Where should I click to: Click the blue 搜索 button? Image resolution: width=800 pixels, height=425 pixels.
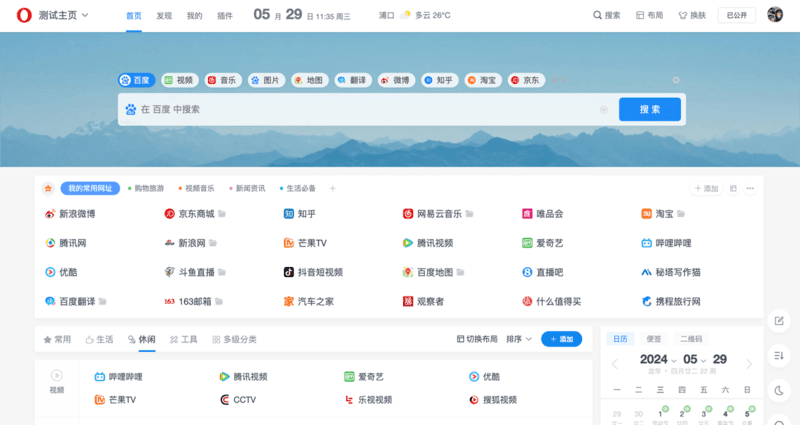pyautogui.click(x=649, y=109)
